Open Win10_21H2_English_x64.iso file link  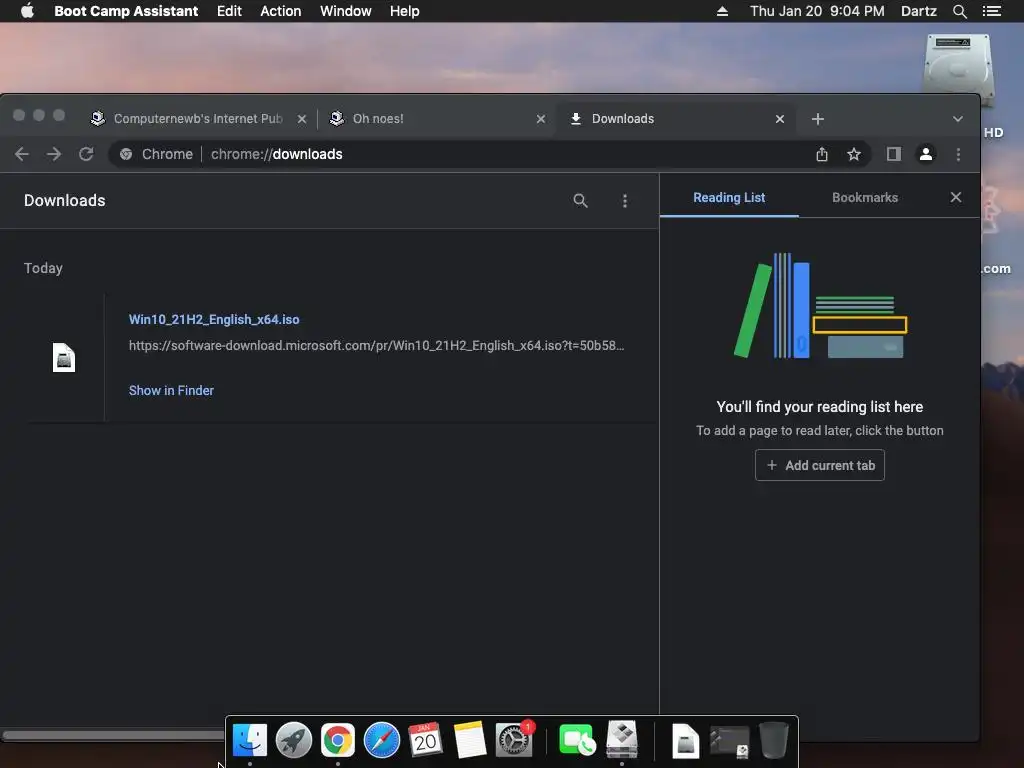214,319
